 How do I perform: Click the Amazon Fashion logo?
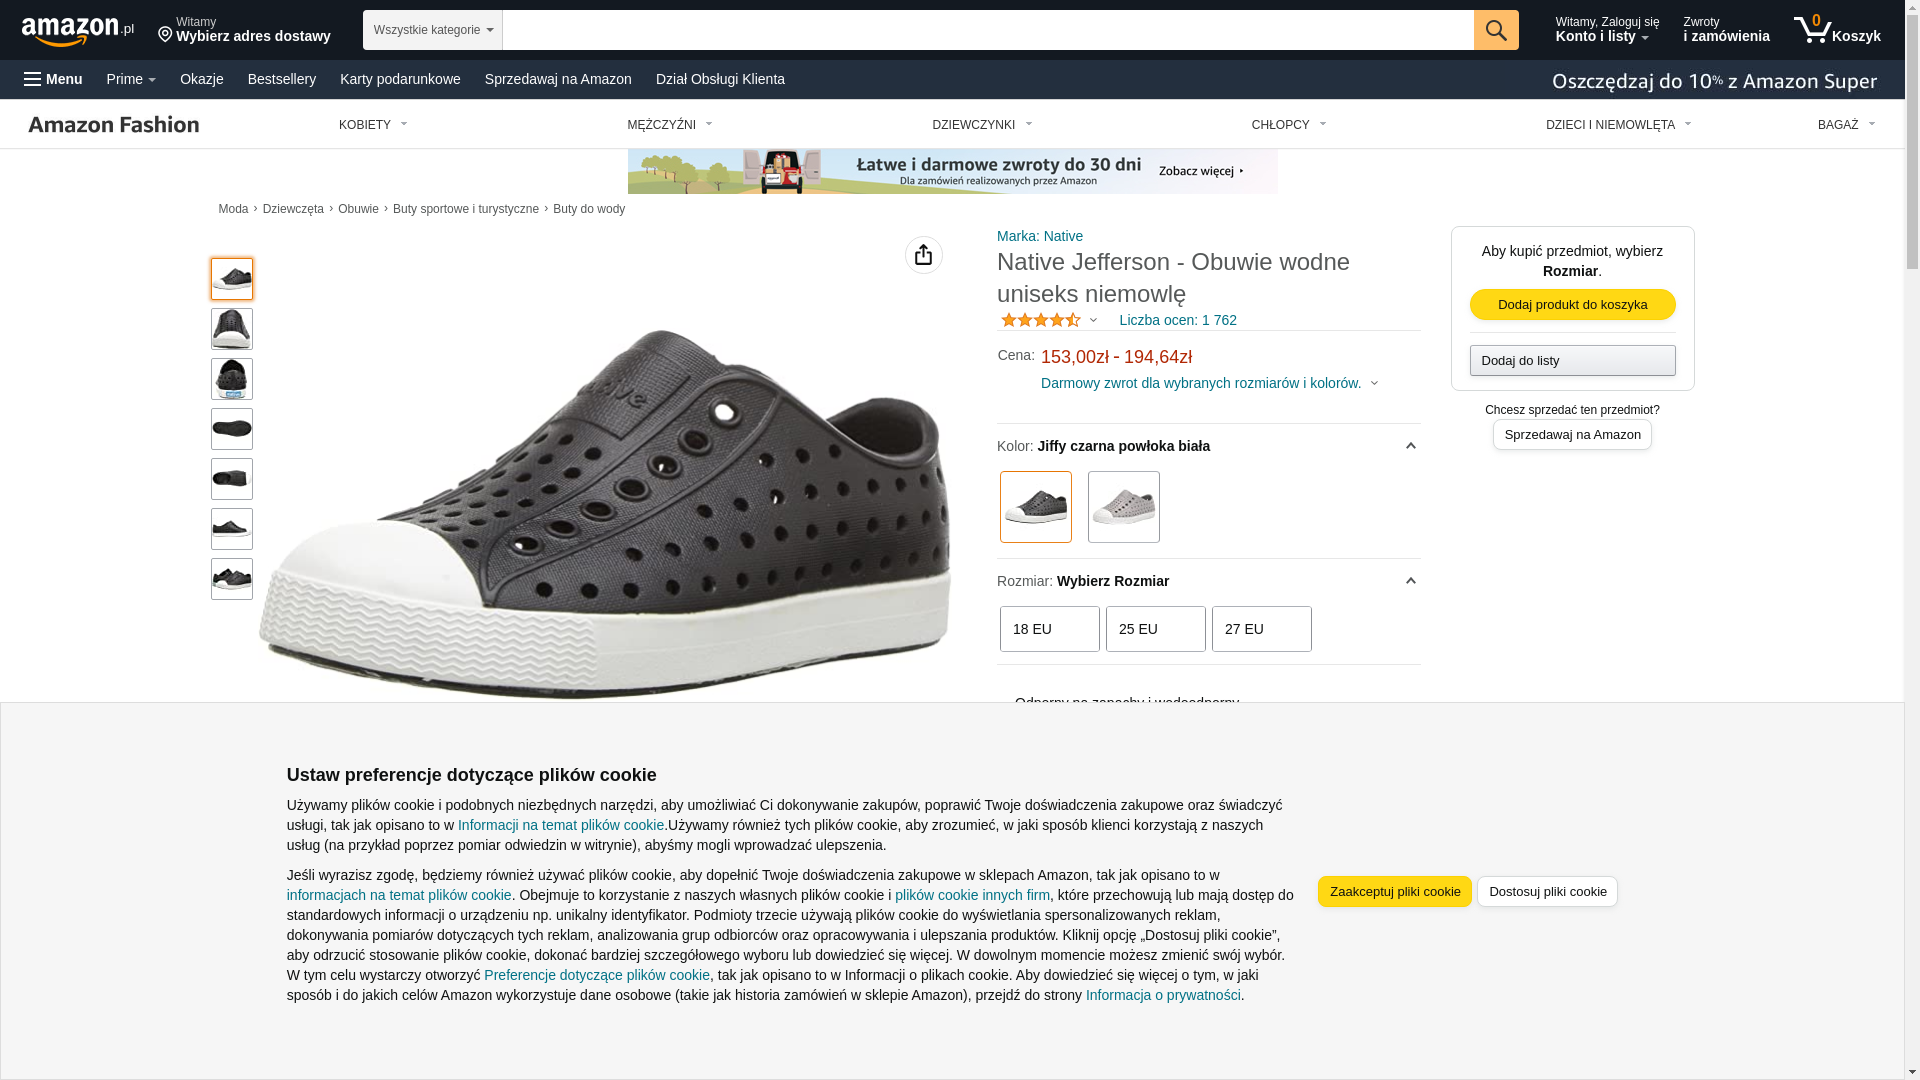tap(114, 124)
